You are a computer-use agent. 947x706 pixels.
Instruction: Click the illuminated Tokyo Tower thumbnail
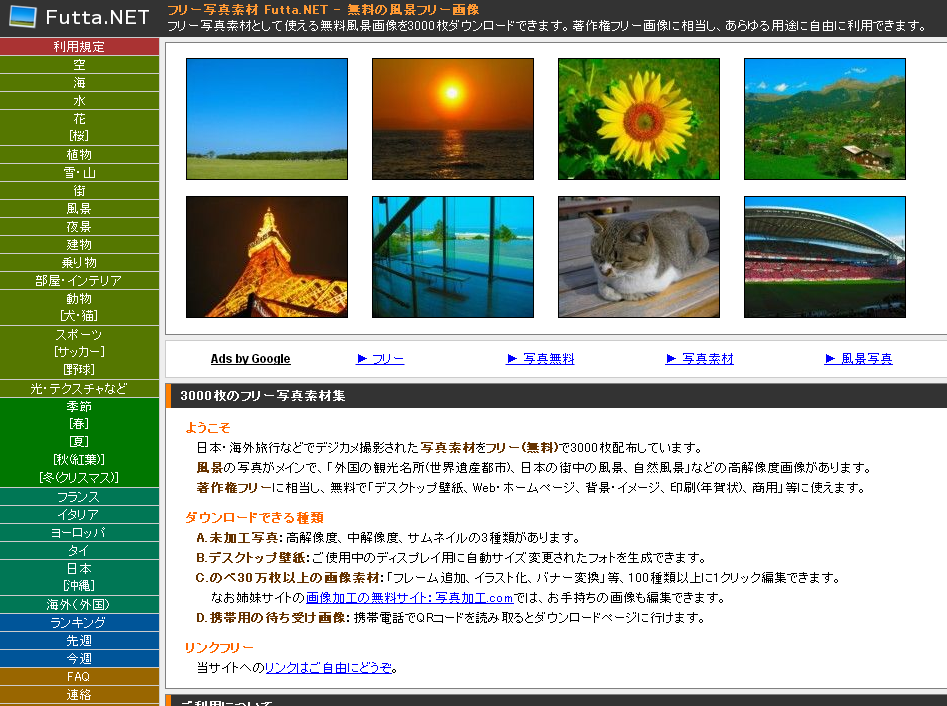tap(267, 257)
